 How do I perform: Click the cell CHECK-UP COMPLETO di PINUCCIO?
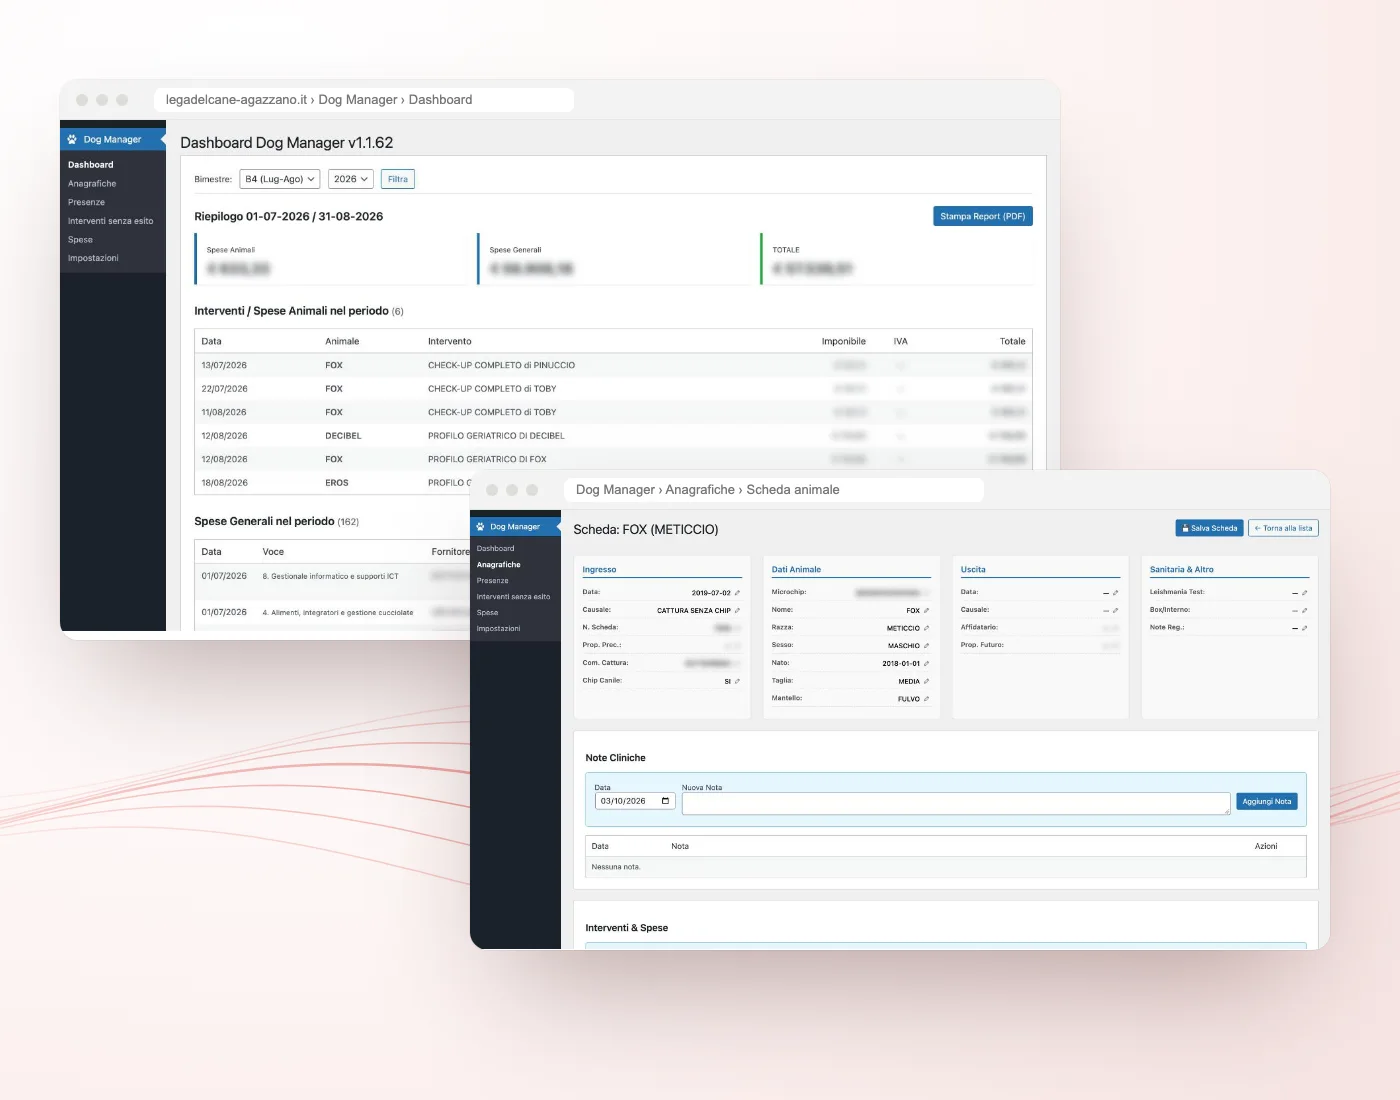click(501, 365)
